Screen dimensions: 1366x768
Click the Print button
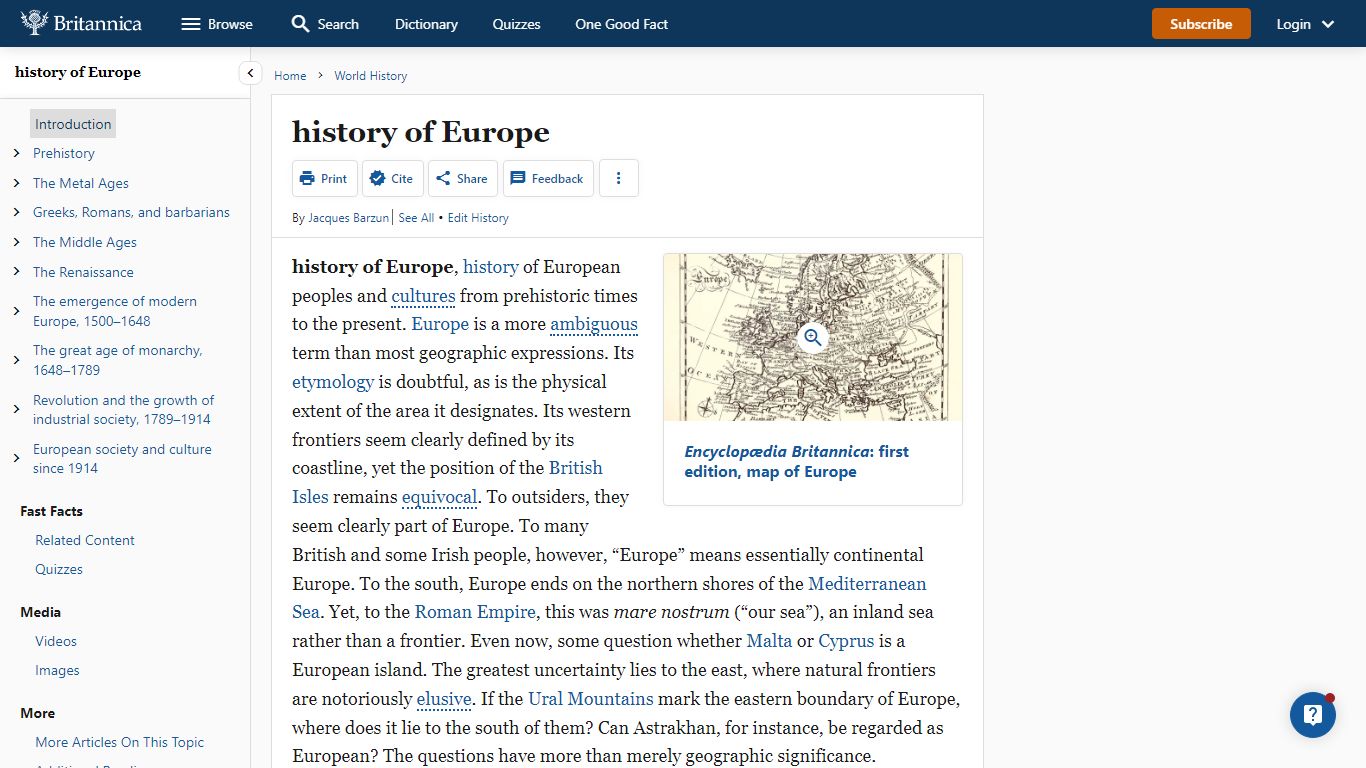point(324,178)
